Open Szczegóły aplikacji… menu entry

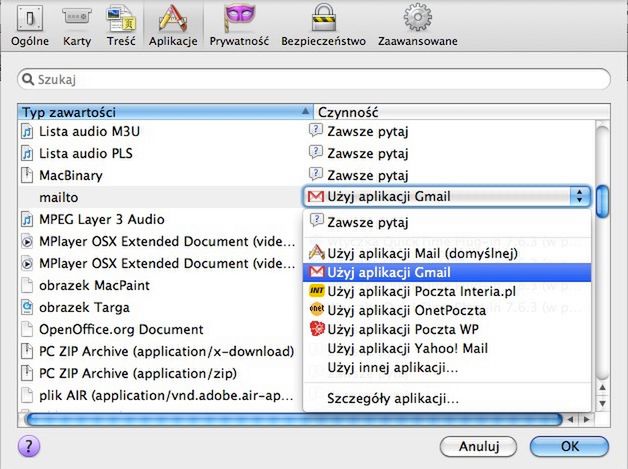tap(447, 399)
